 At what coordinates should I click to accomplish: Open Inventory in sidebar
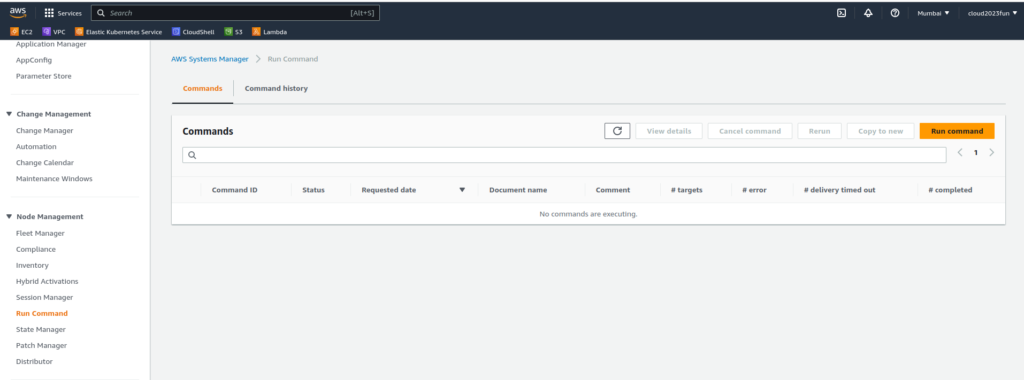tap(32, 265)
